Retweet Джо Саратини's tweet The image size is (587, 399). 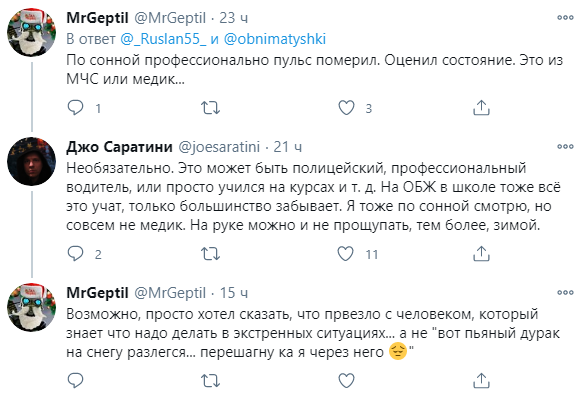click(x=210, y=254)
